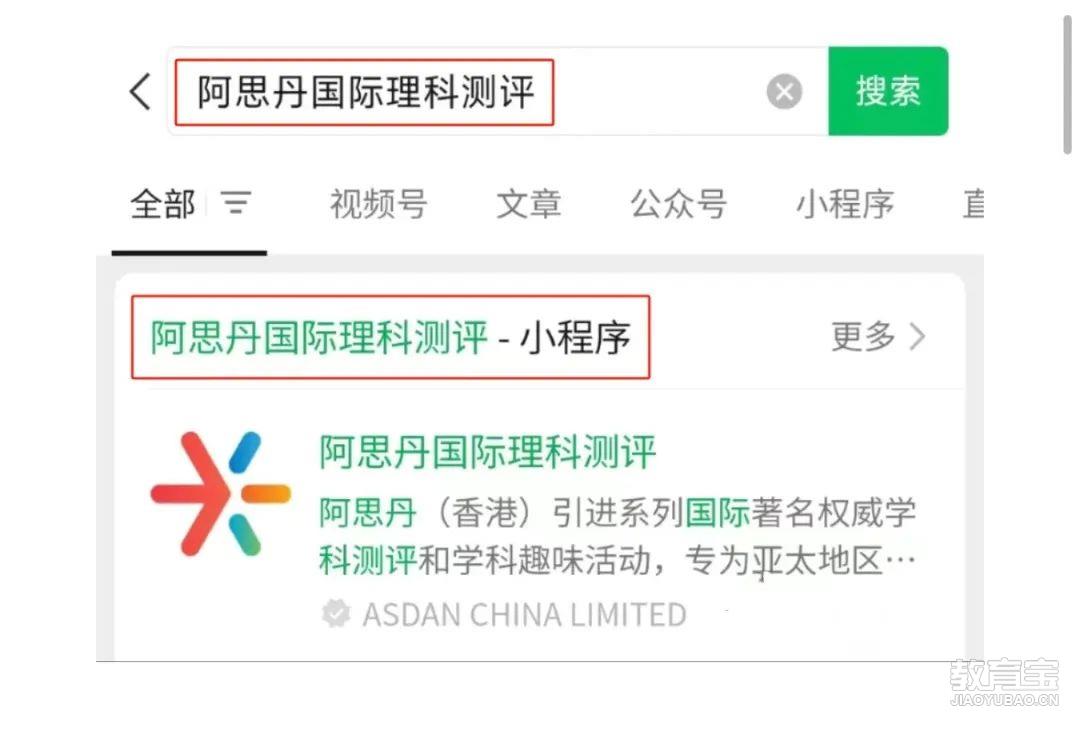
Task: Click the 阿思丹国际理科测评 - 小程序 section header
Action: (391, 337)
